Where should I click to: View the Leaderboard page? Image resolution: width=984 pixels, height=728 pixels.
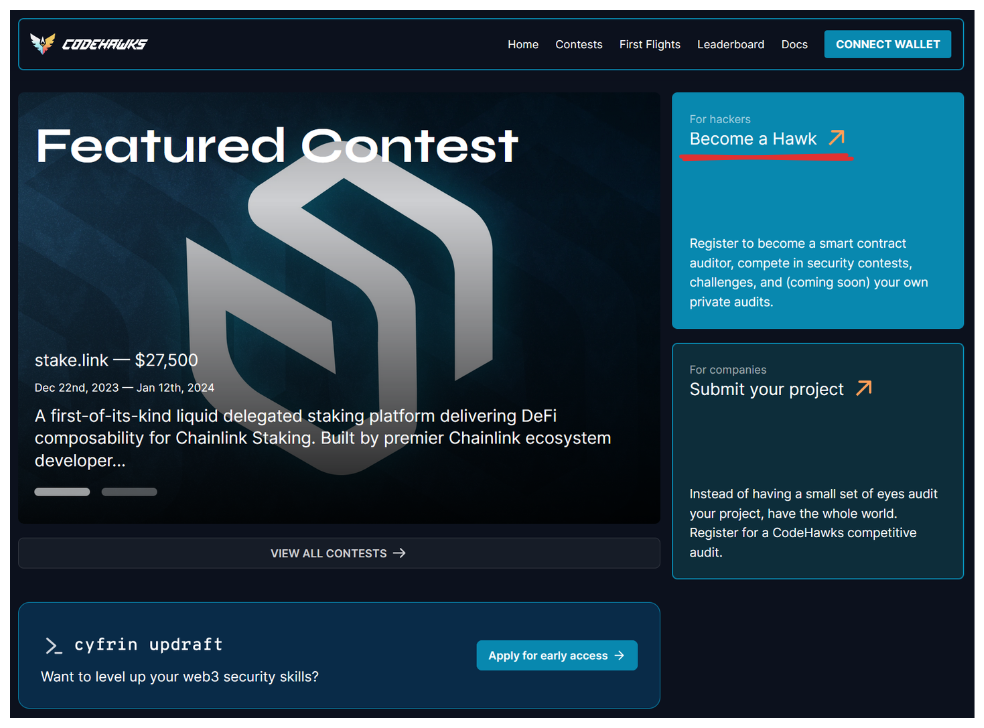pyautogui.click(x=731, y=44)
